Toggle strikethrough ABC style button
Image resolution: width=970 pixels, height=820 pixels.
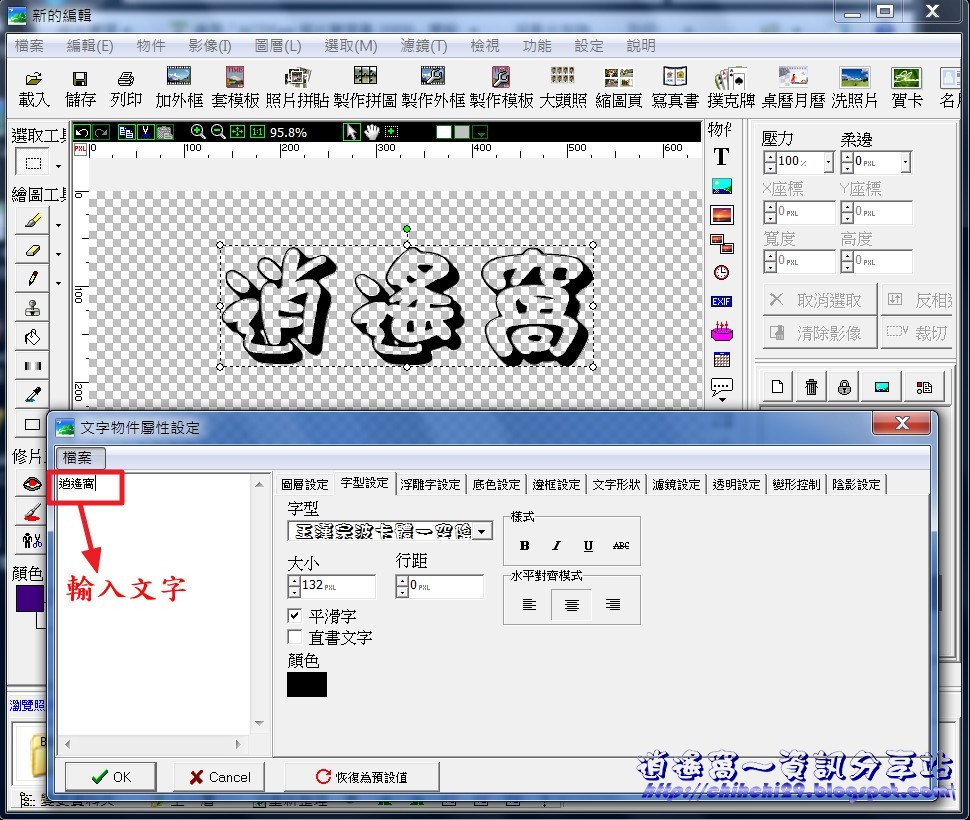(621, 545)
